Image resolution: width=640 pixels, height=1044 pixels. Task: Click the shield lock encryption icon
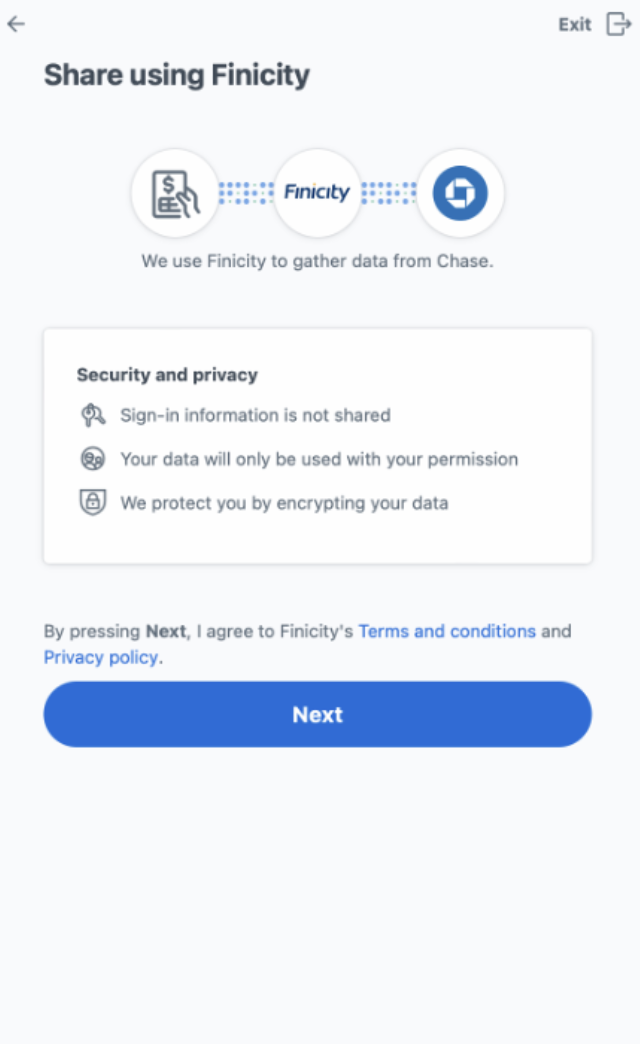pos(93,503)
